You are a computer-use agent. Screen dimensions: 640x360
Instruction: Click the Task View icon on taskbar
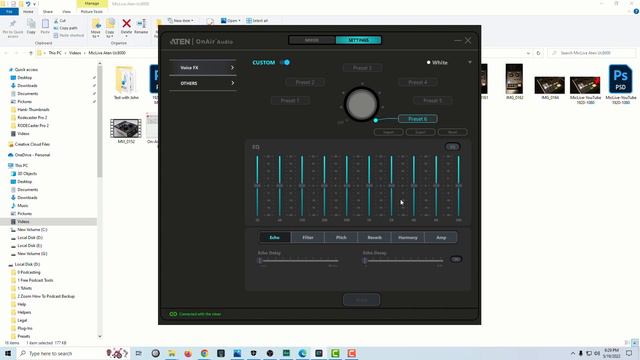click(139, 353)
